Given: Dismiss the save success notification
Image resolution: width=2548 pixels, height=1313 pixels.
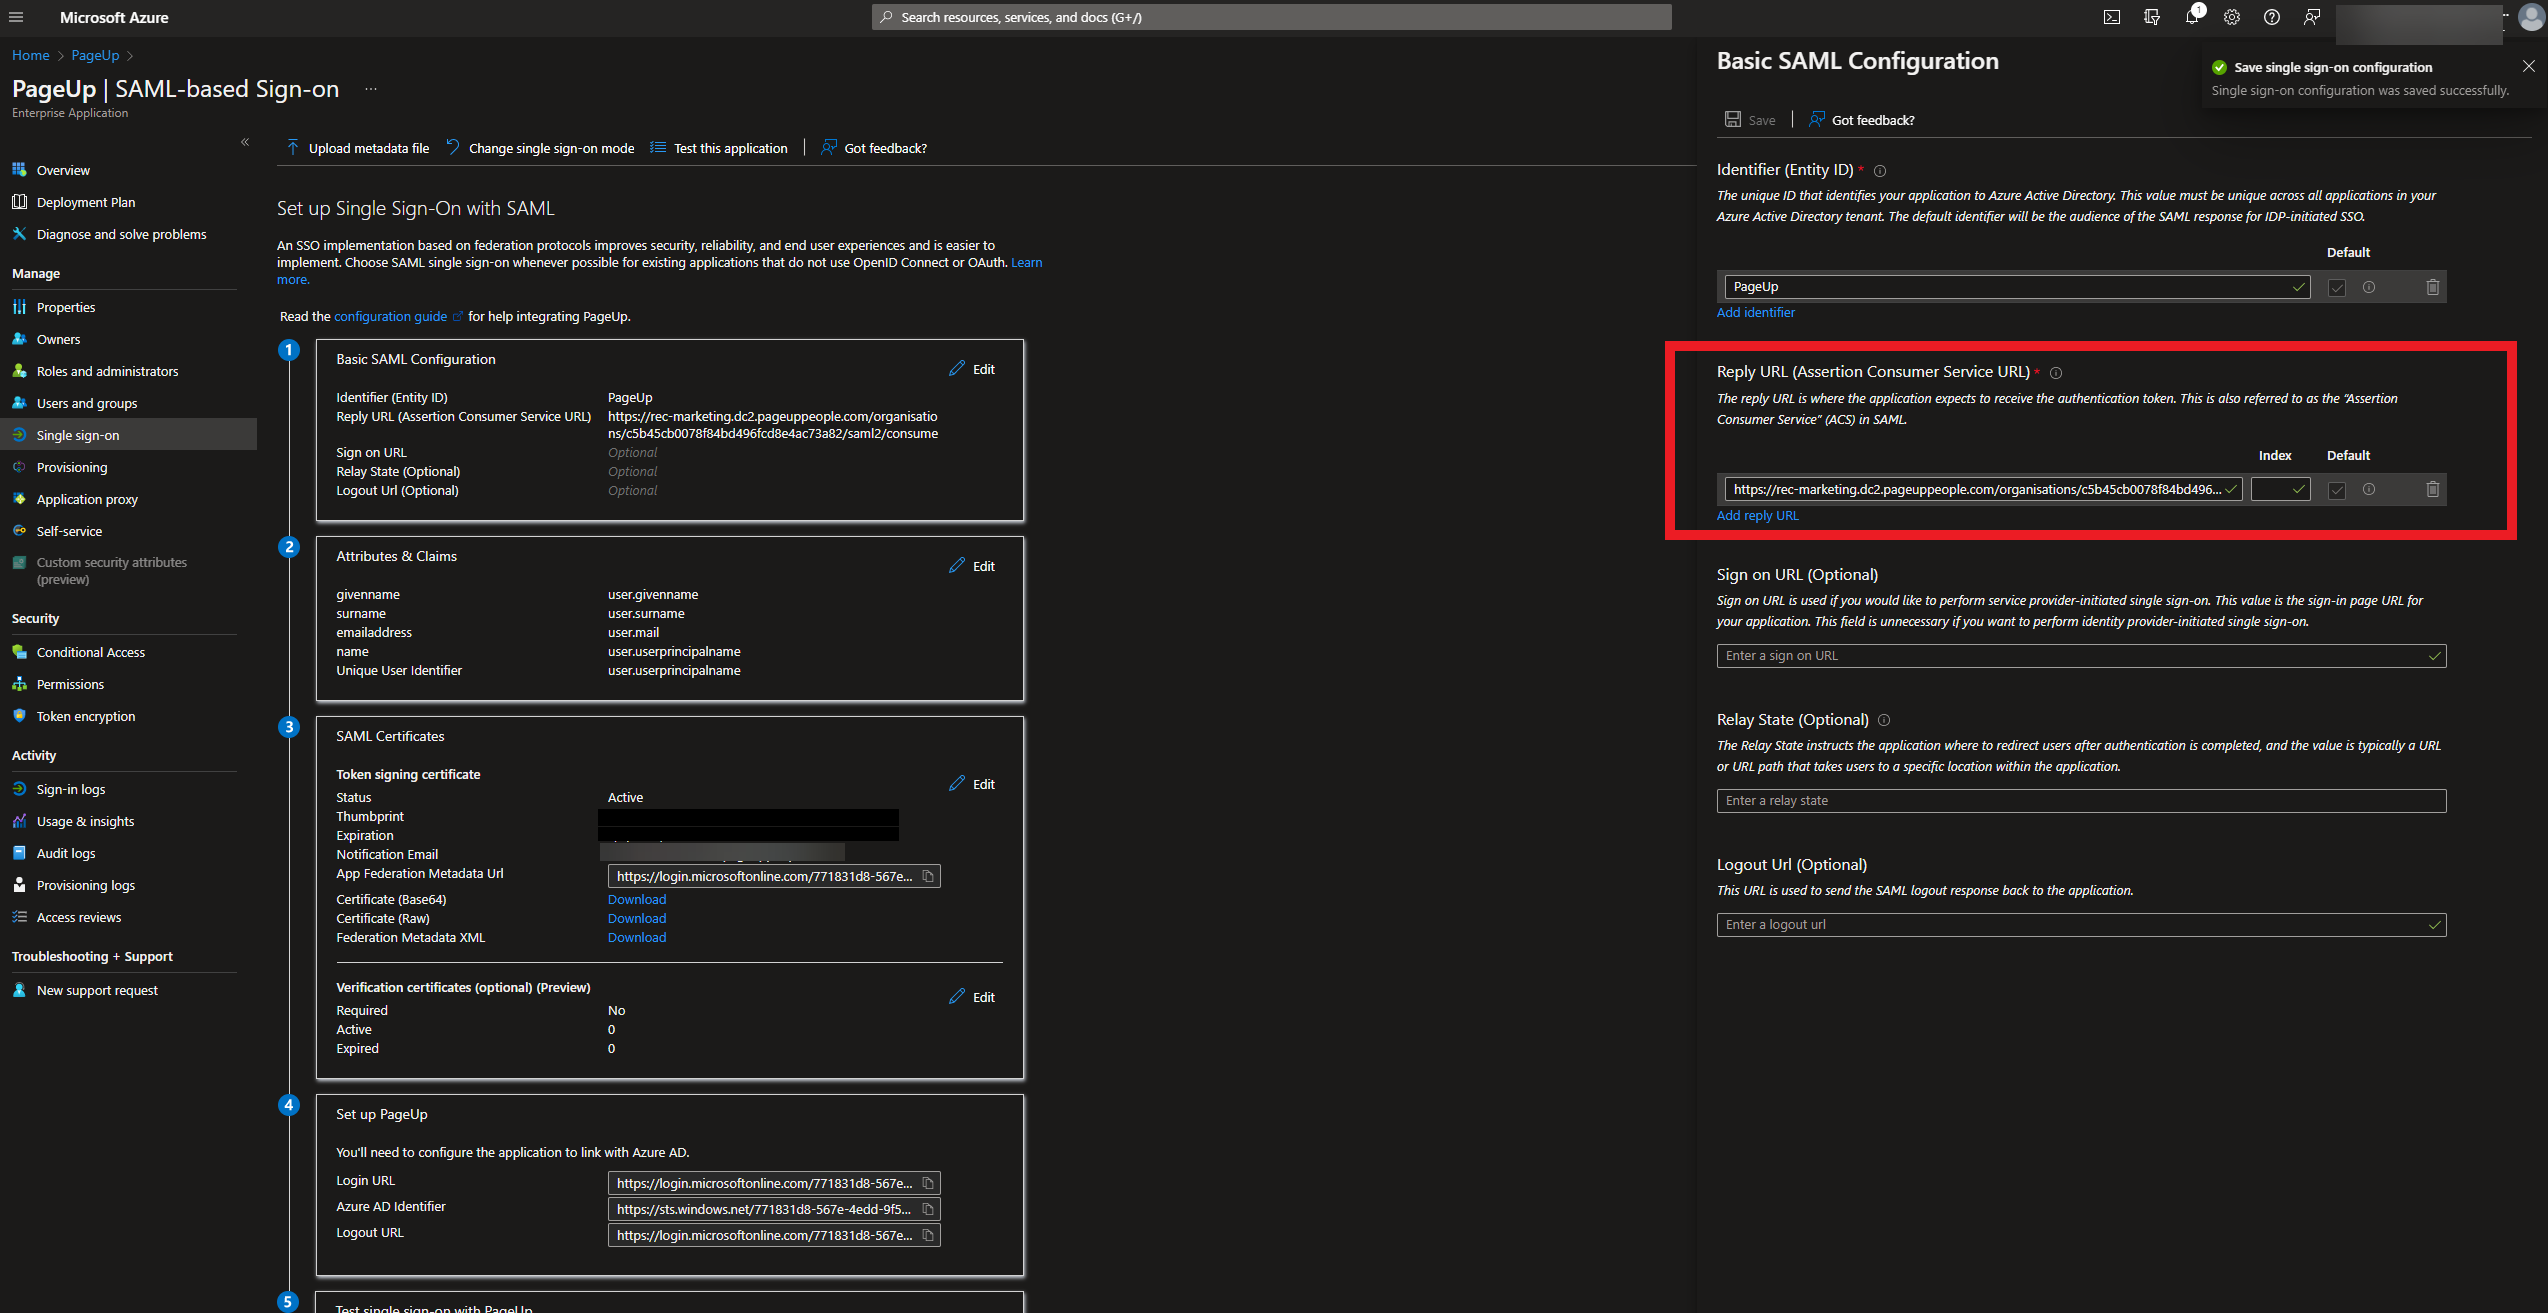Looking at the screenshot, I should 2528,66.
